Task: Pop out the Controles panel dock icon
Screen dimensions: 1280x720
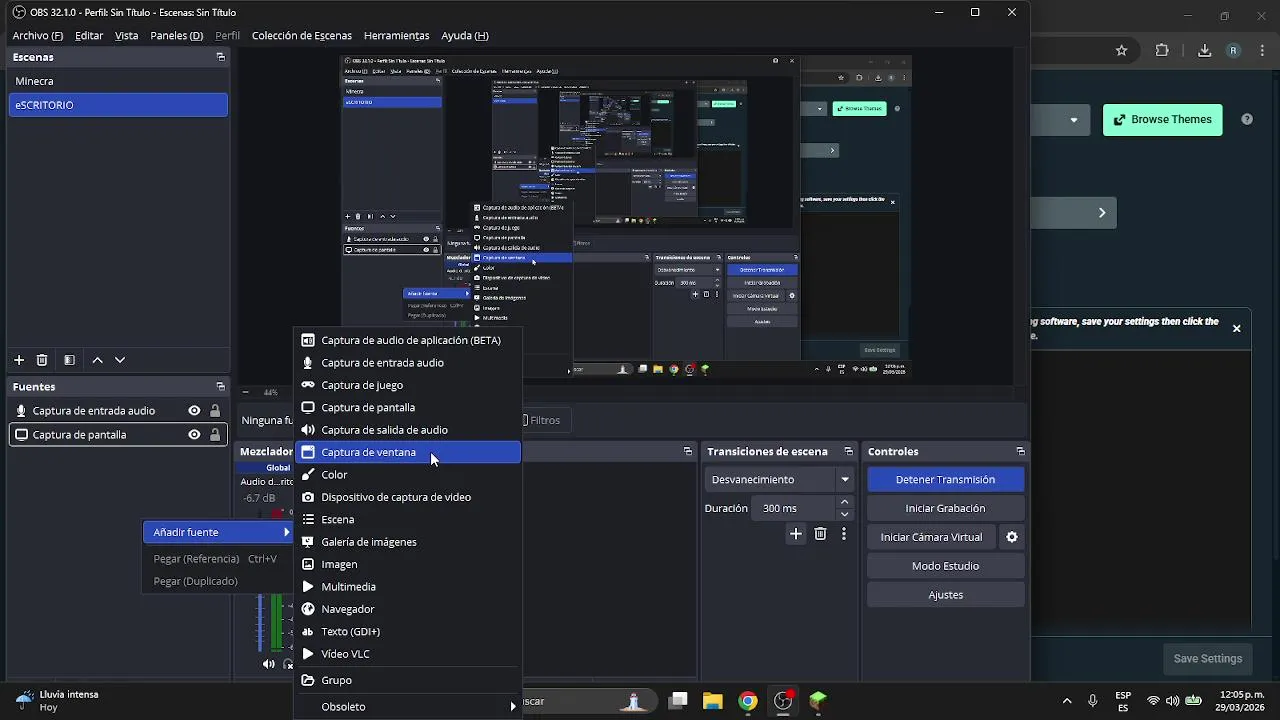Action: (x=1020, y=452)
